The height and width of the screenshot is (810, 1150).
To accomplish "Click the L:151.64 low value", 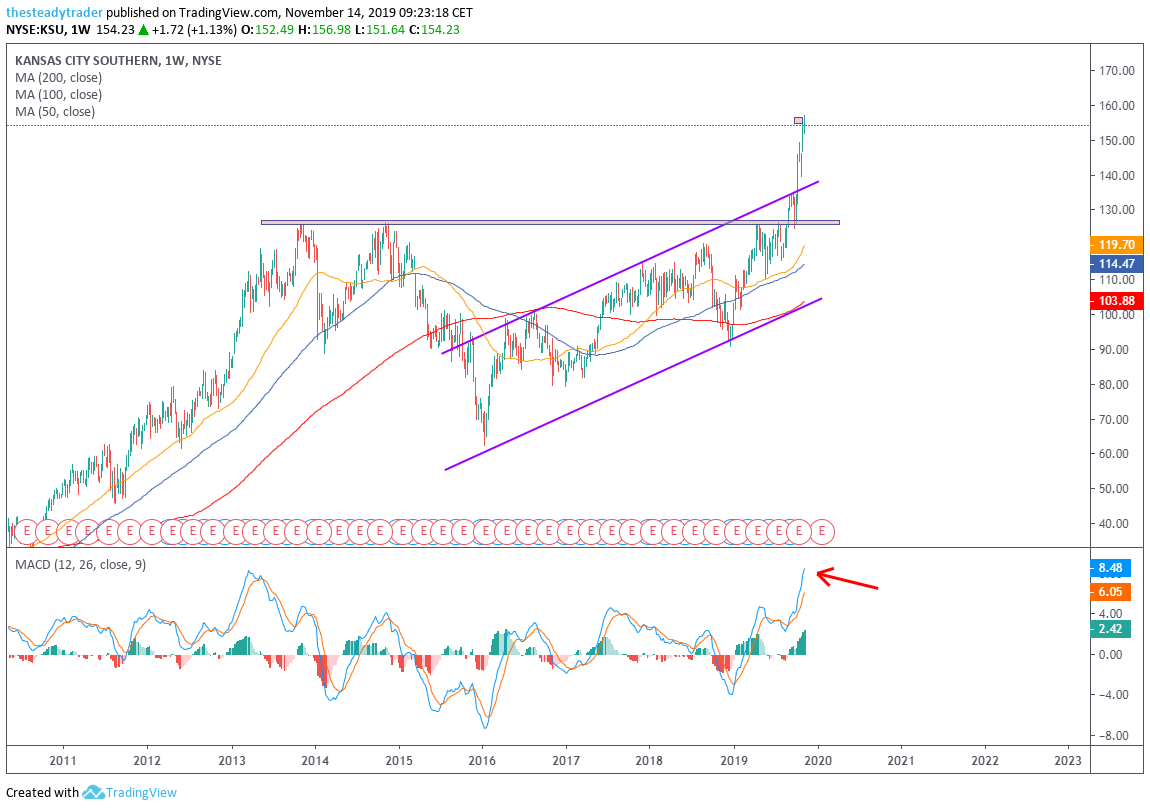I will pyautogui.click(x=380, y=30).
